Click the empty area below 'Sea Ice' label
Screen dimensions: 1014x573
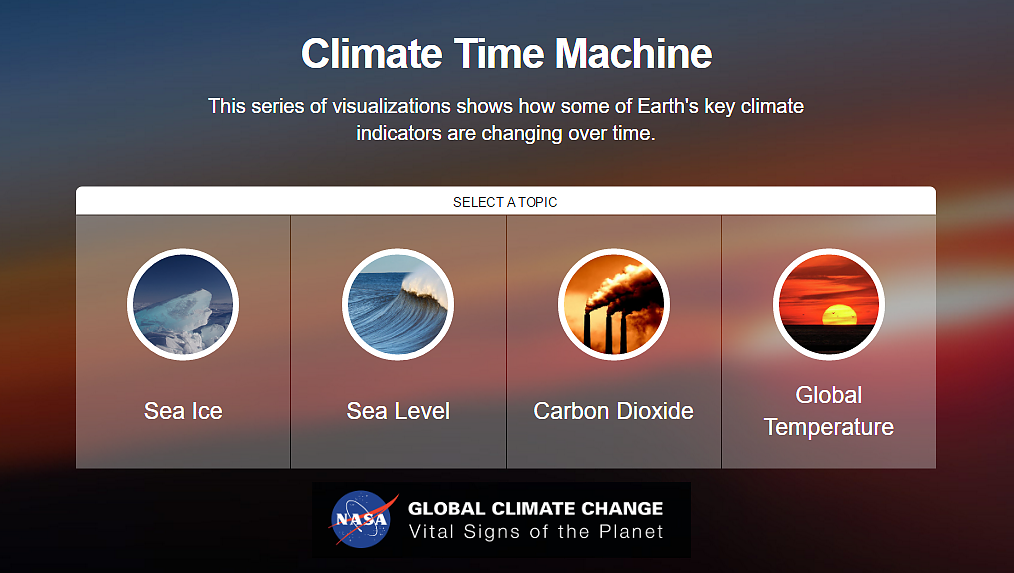point(183,448)
